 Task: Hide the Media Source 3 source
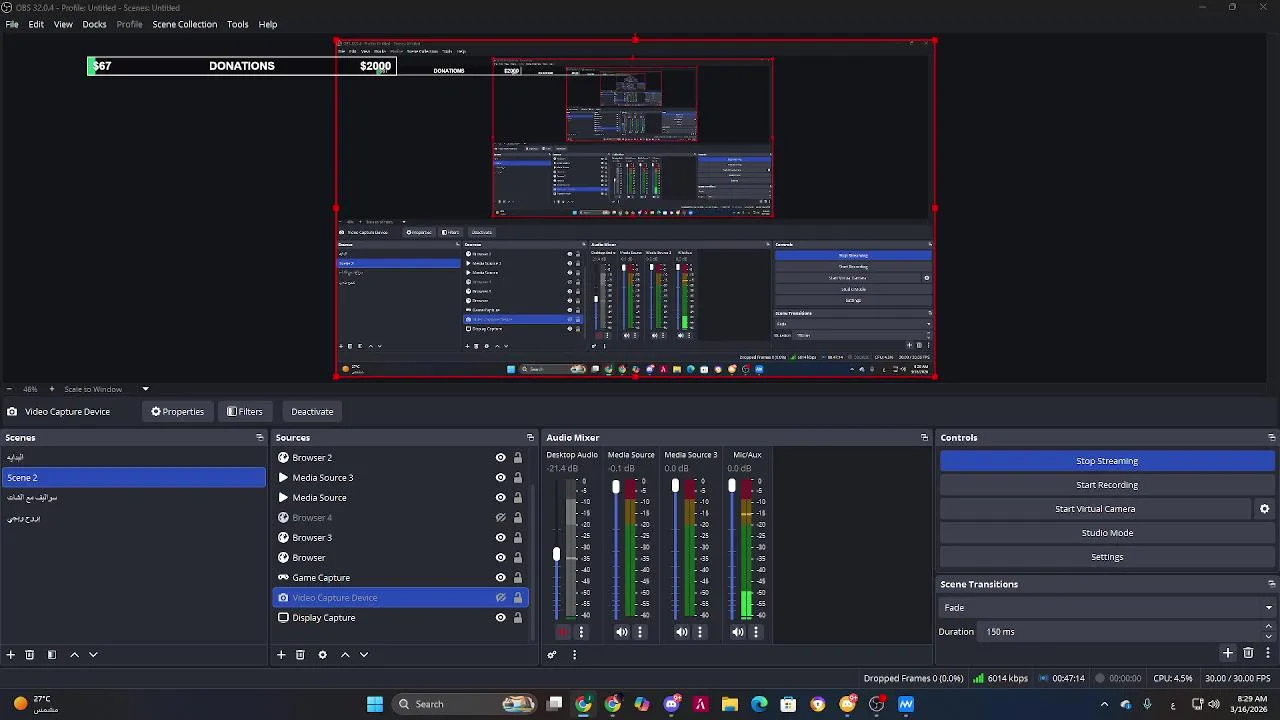coord(500,478)
